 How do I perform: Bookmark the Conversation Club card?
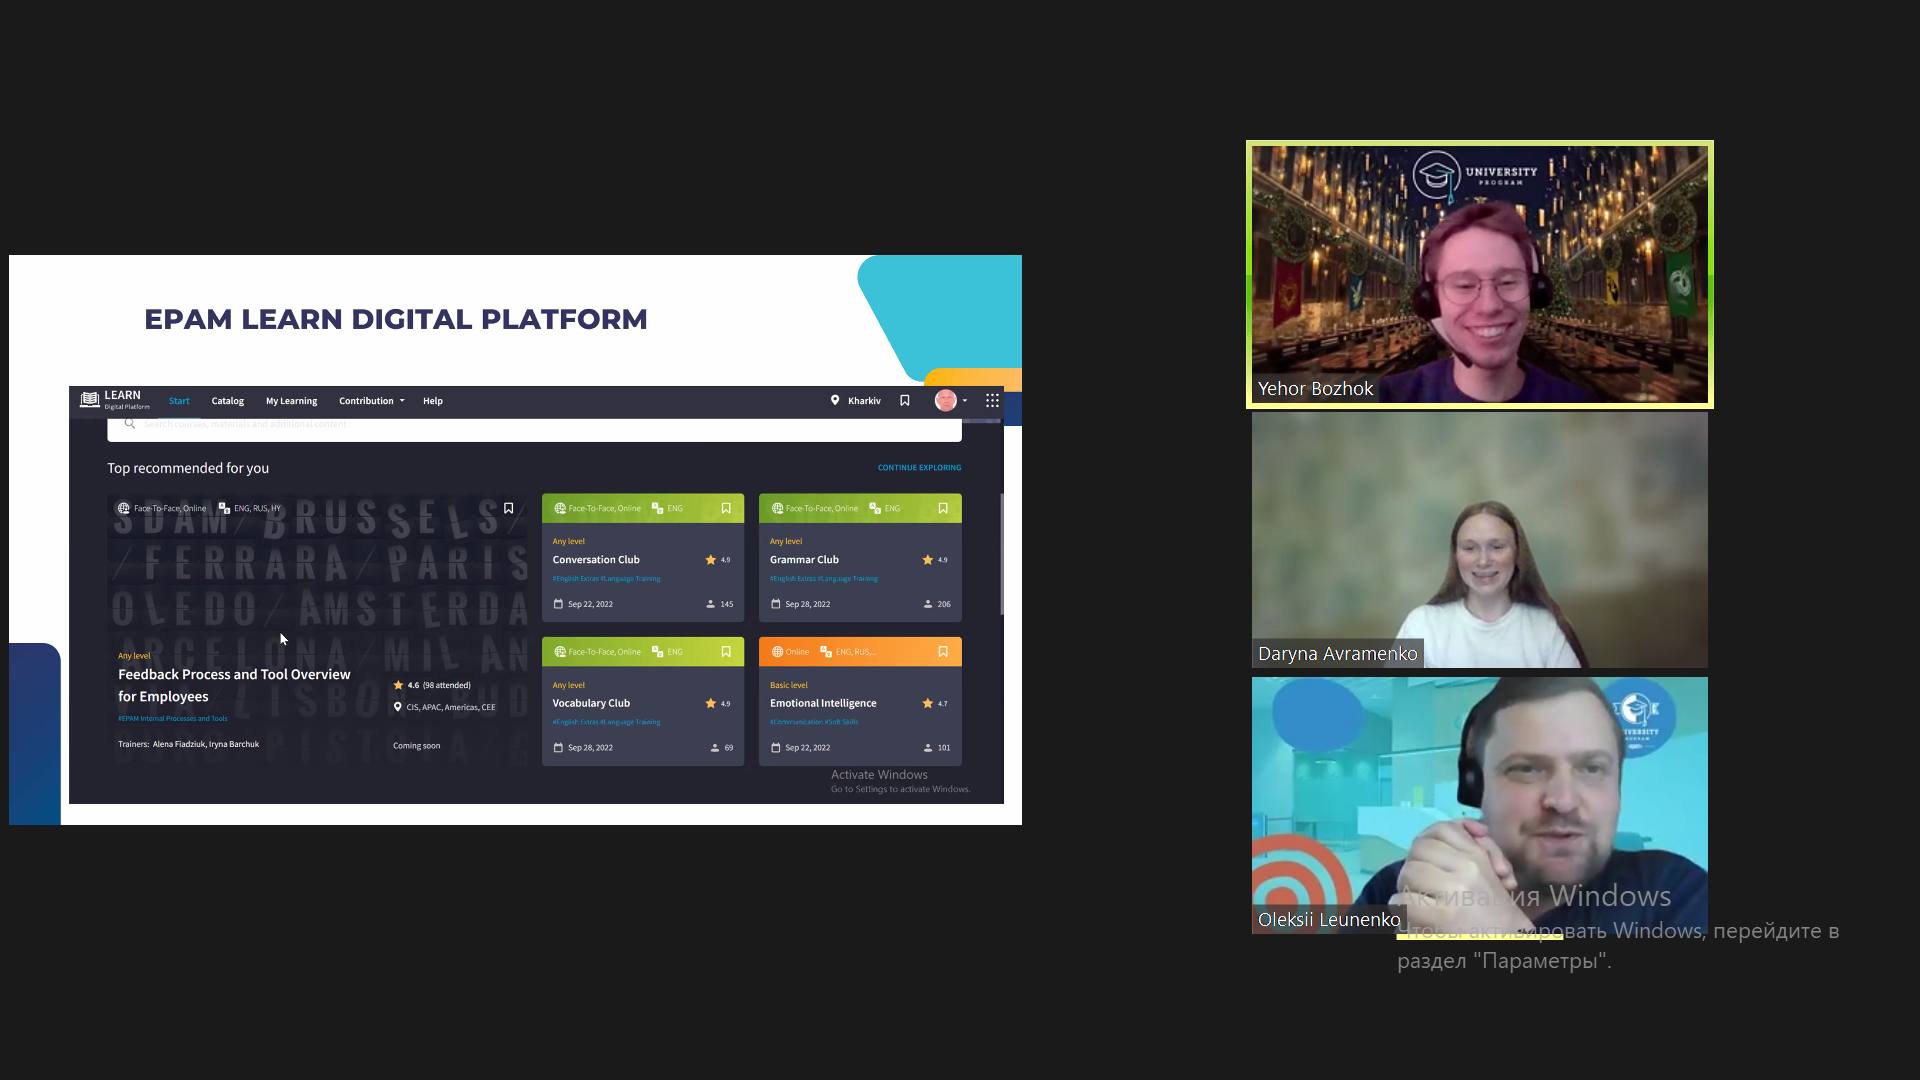tap(726, 508)
